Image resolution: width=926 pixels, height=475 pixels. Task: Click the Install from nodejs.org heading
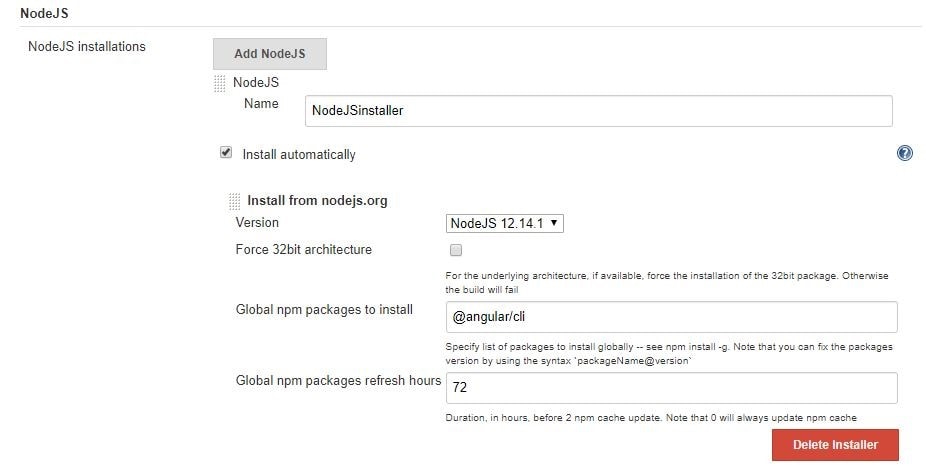[x=317, y=201]
